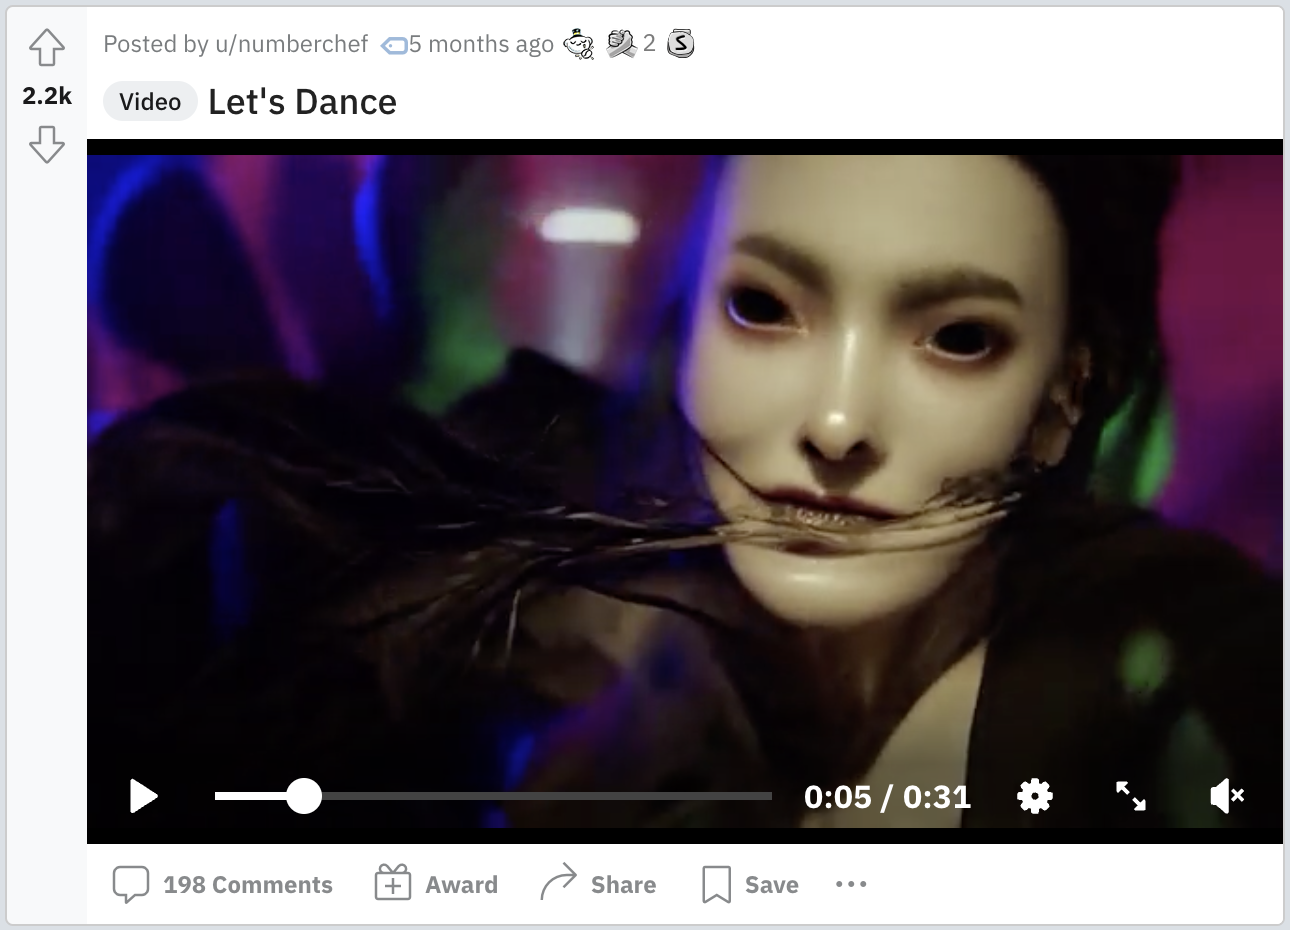Click the first Snoo award badge
The width and height of the screenshot is (1290, 930).
tap(579, 44)
